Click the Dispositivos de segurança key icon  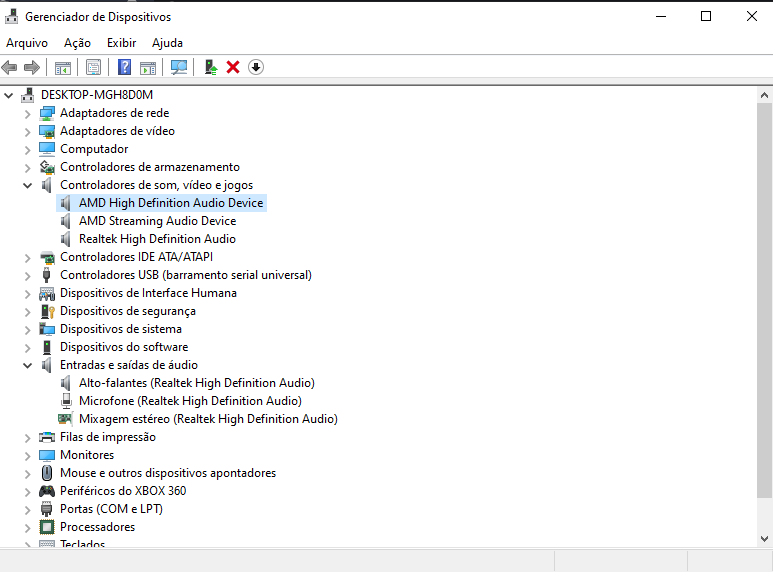click(x=47, y=311)
